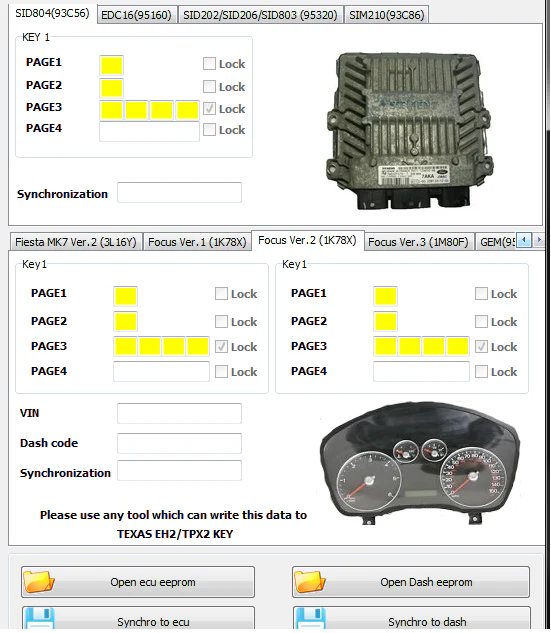Viewport: 551px width, 633px height.
Task: Enable Lock for PAGE1 in ECU KEY 1
Action: point(209,63)
